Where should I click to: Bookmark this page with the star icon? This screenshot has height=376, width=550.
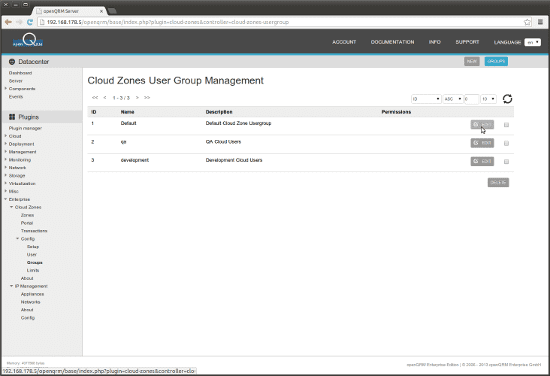(x=527, y=22)
